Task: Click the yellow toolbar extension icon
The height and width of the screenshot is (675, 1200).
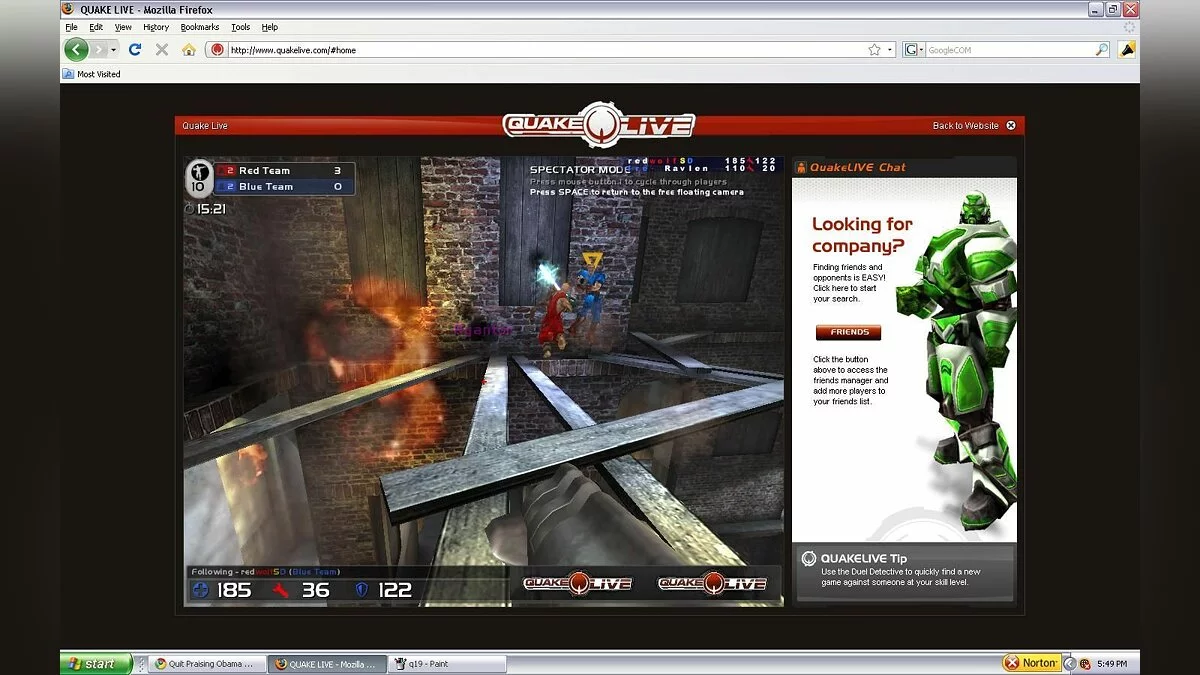Action: tap(1127, 49)
